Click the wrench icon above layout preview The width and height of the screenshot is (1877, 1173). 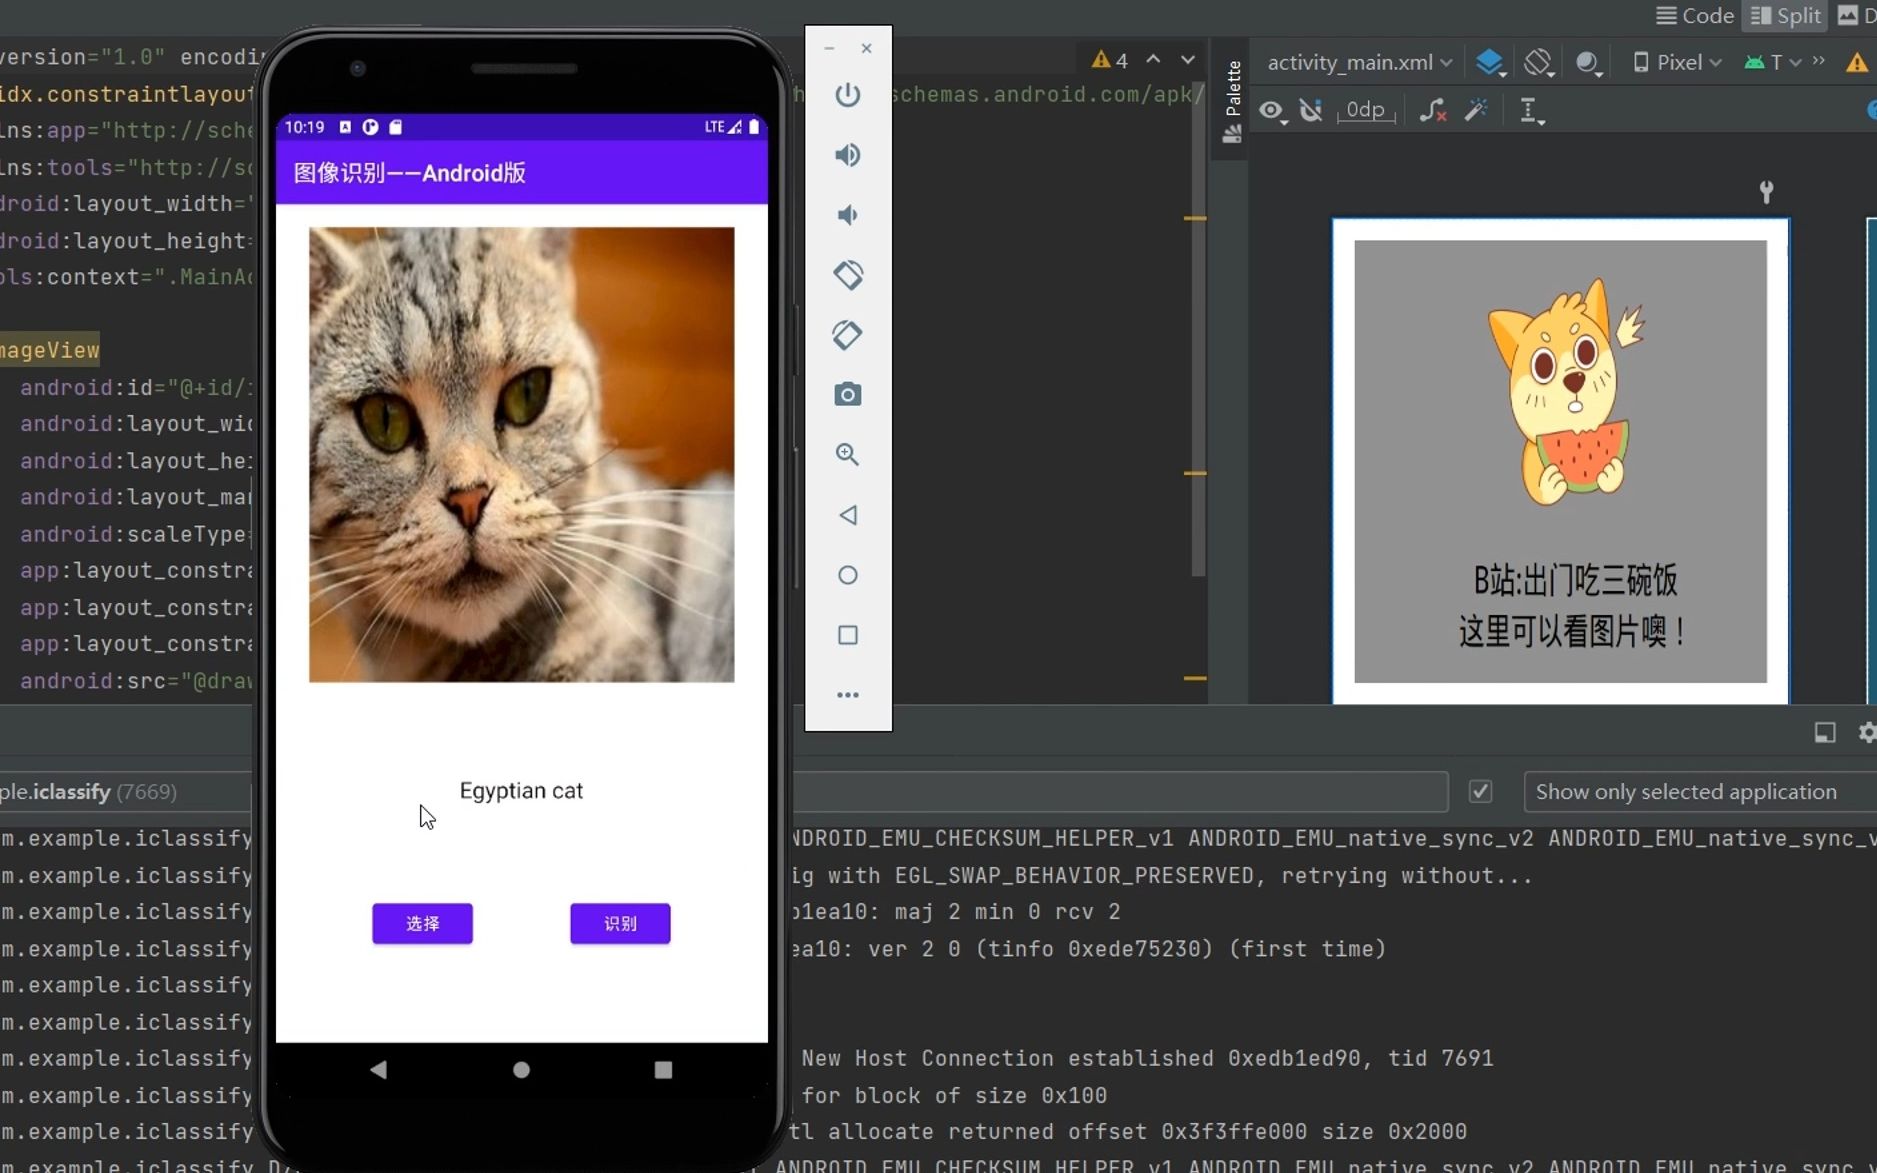click(1766, 191)
